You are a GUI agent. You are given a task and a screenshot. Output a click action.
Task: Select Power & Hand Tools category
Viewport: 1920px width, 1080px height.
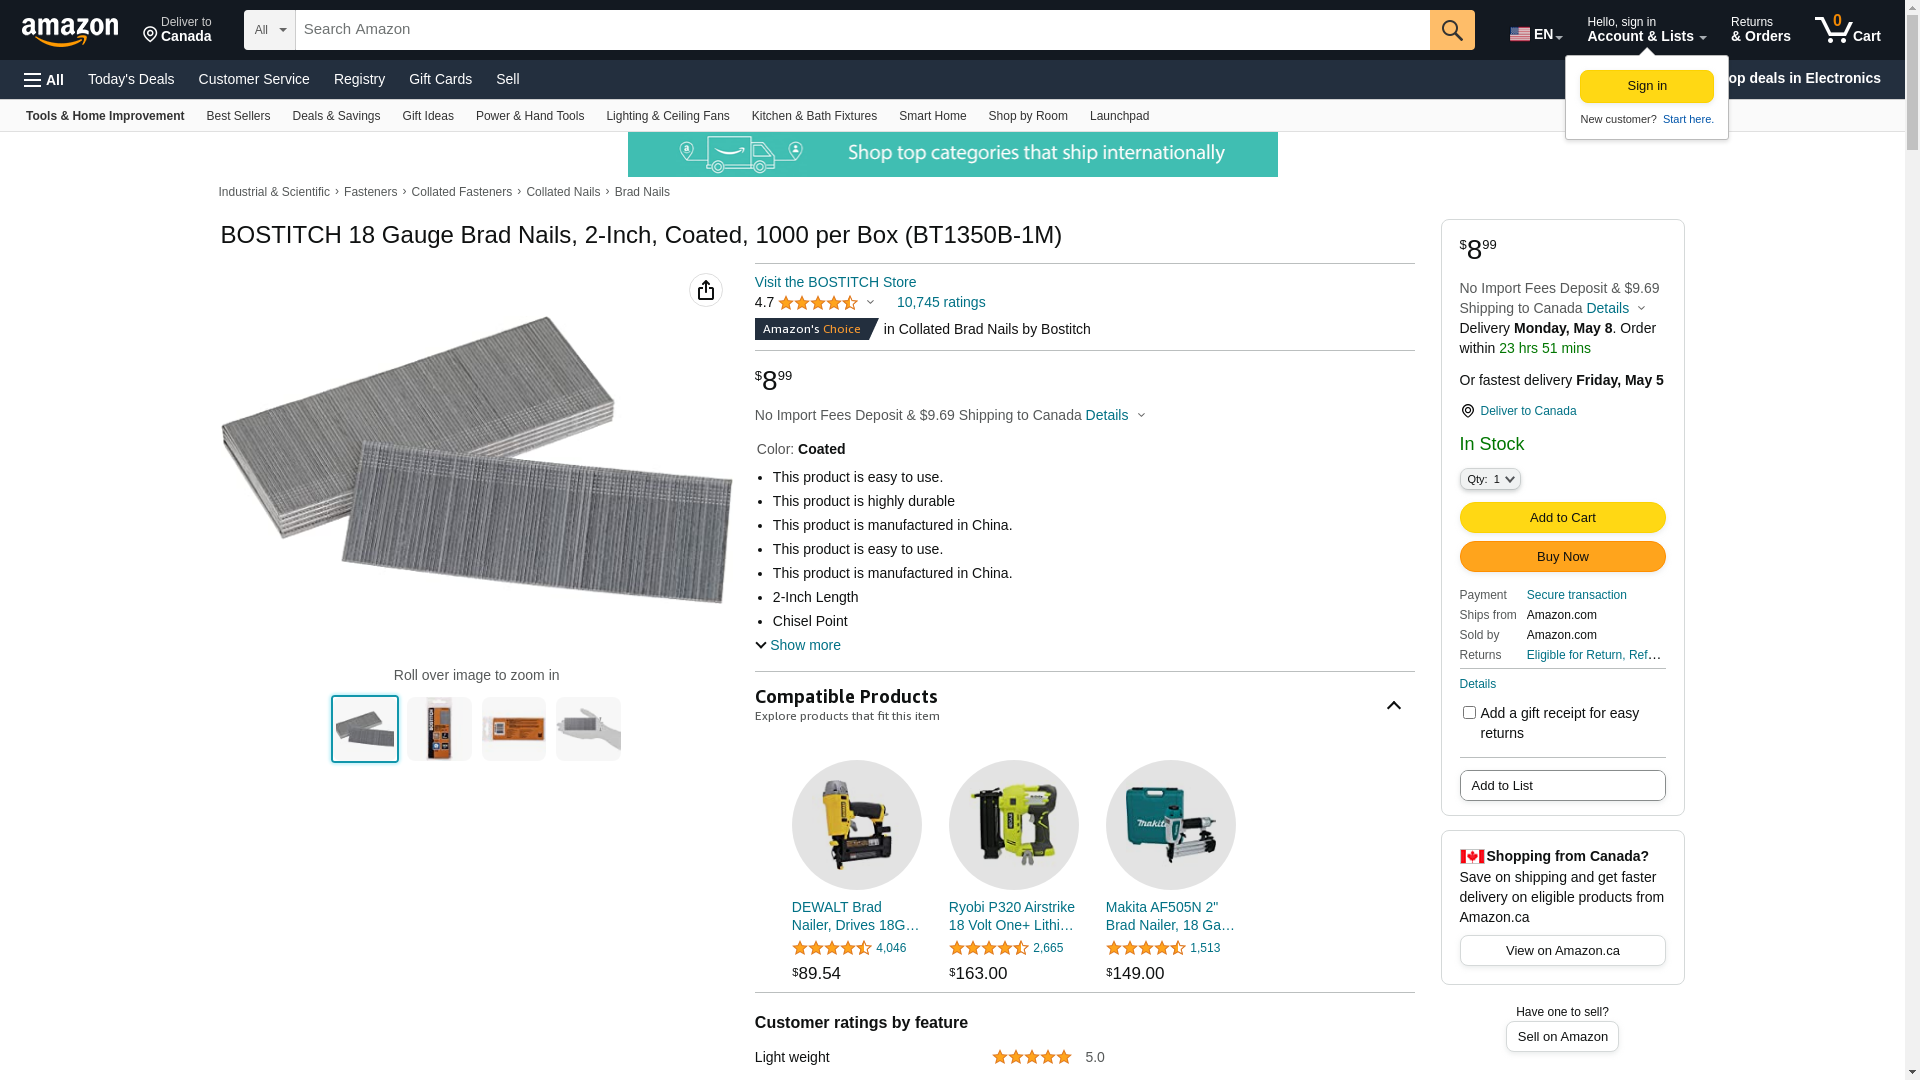(x=530, y=116)
